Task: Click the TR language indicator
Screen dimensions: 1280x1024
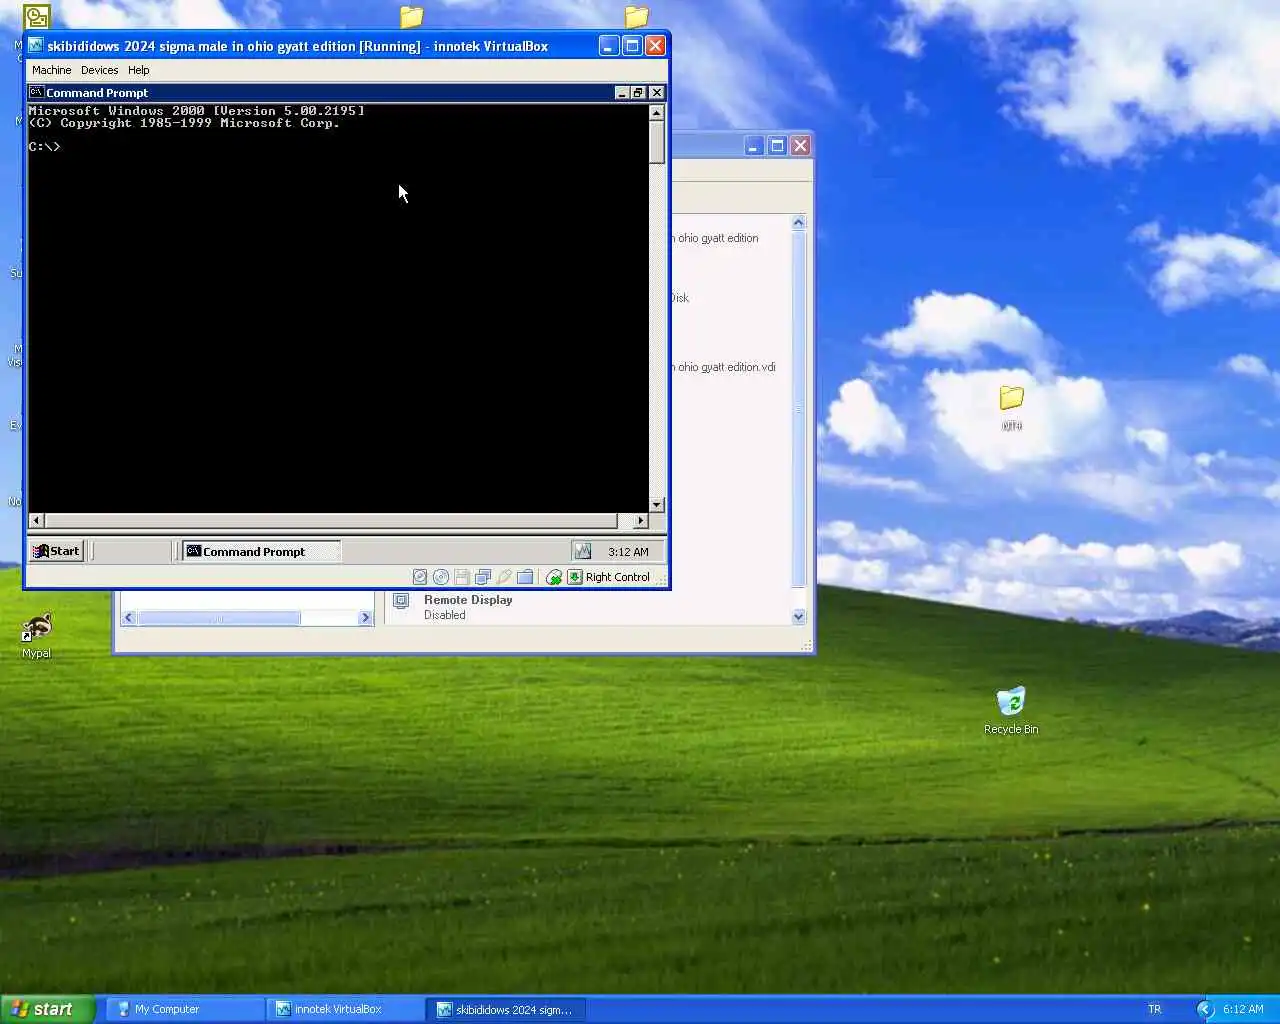Action: [x=1155, y=1010]
